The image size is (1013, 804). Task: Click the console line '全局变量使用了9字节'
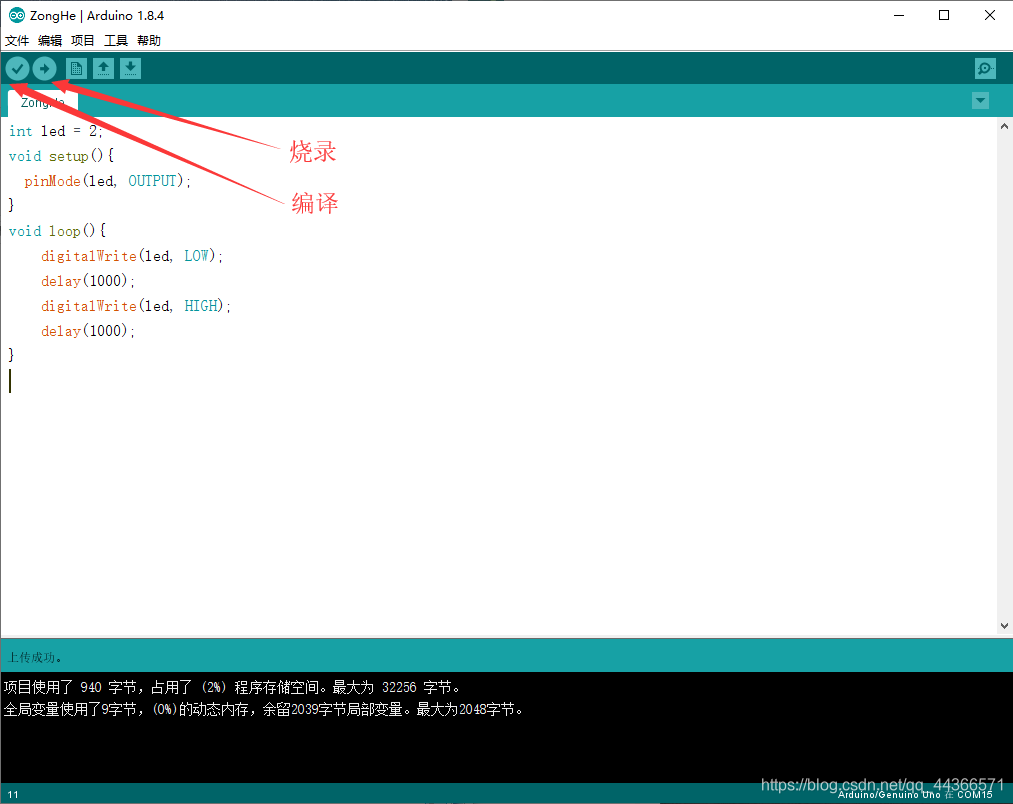[263, 710]
